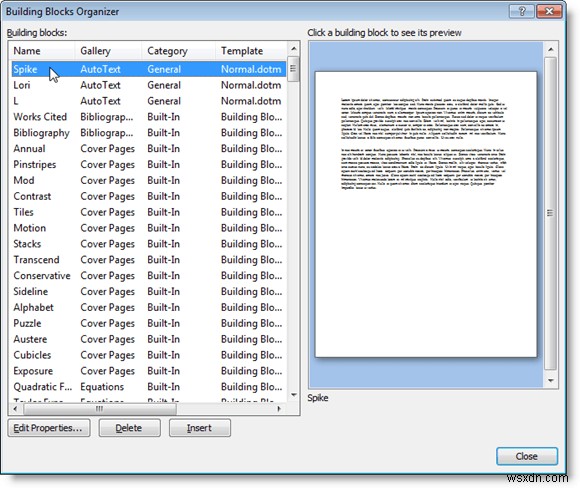This screenshot has width=580, height=488.
Task: Select the Bibliography entry
Action: (x=149, y=133)
